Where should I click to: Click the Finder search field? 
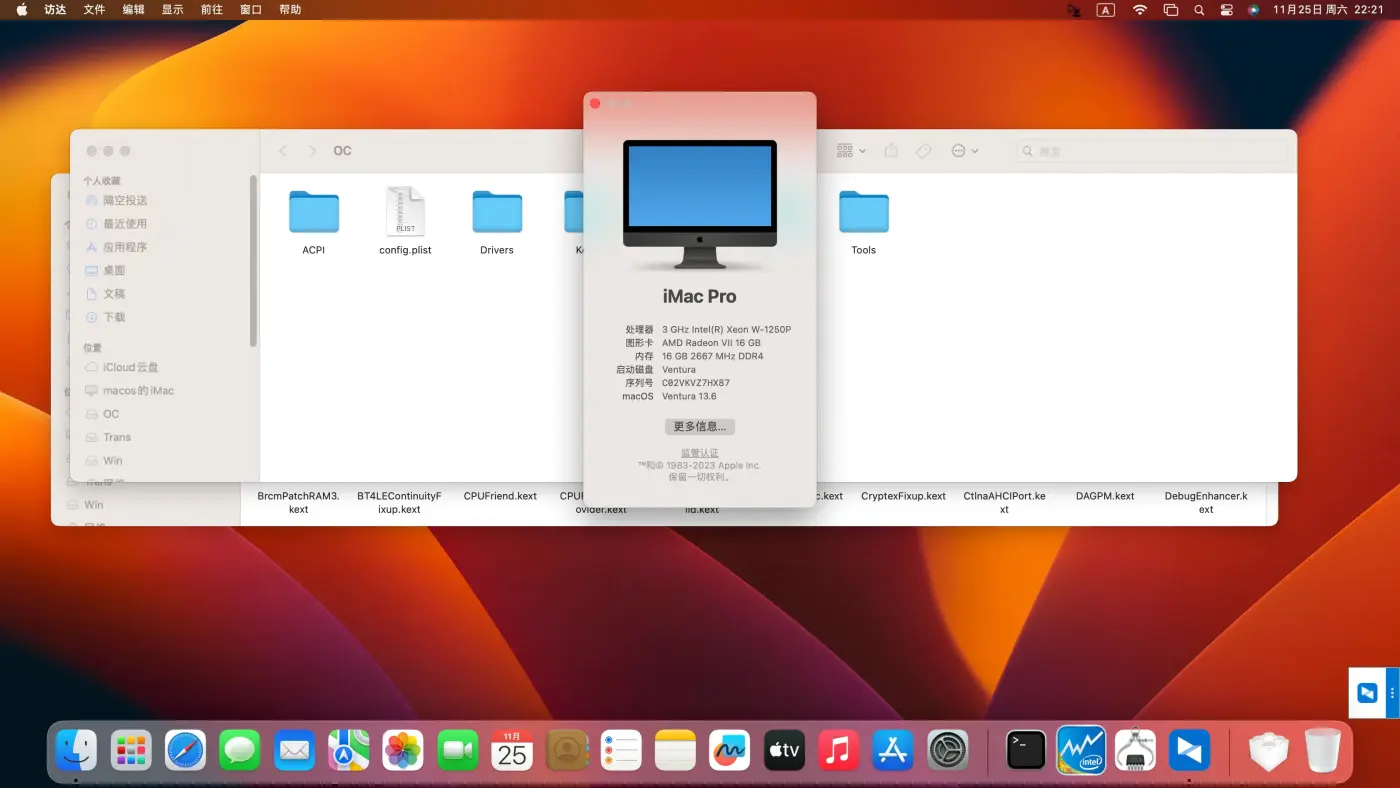click(1150, 151)
